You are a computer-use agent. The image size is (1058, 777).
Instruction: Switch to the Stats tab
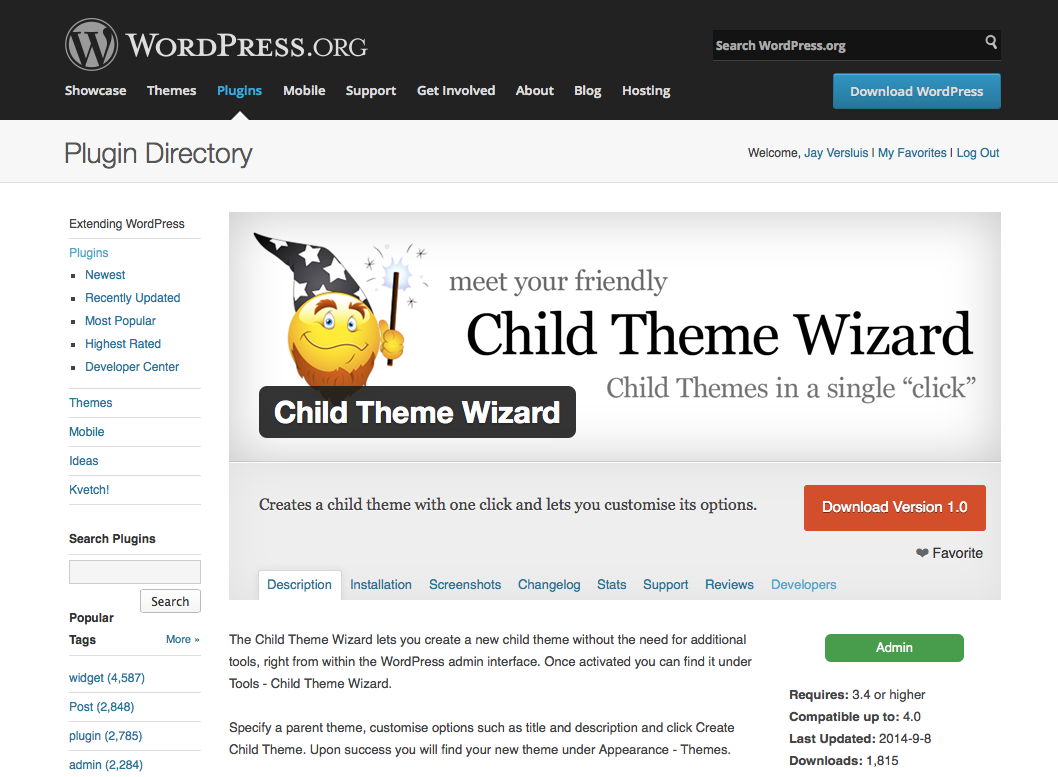611,585
